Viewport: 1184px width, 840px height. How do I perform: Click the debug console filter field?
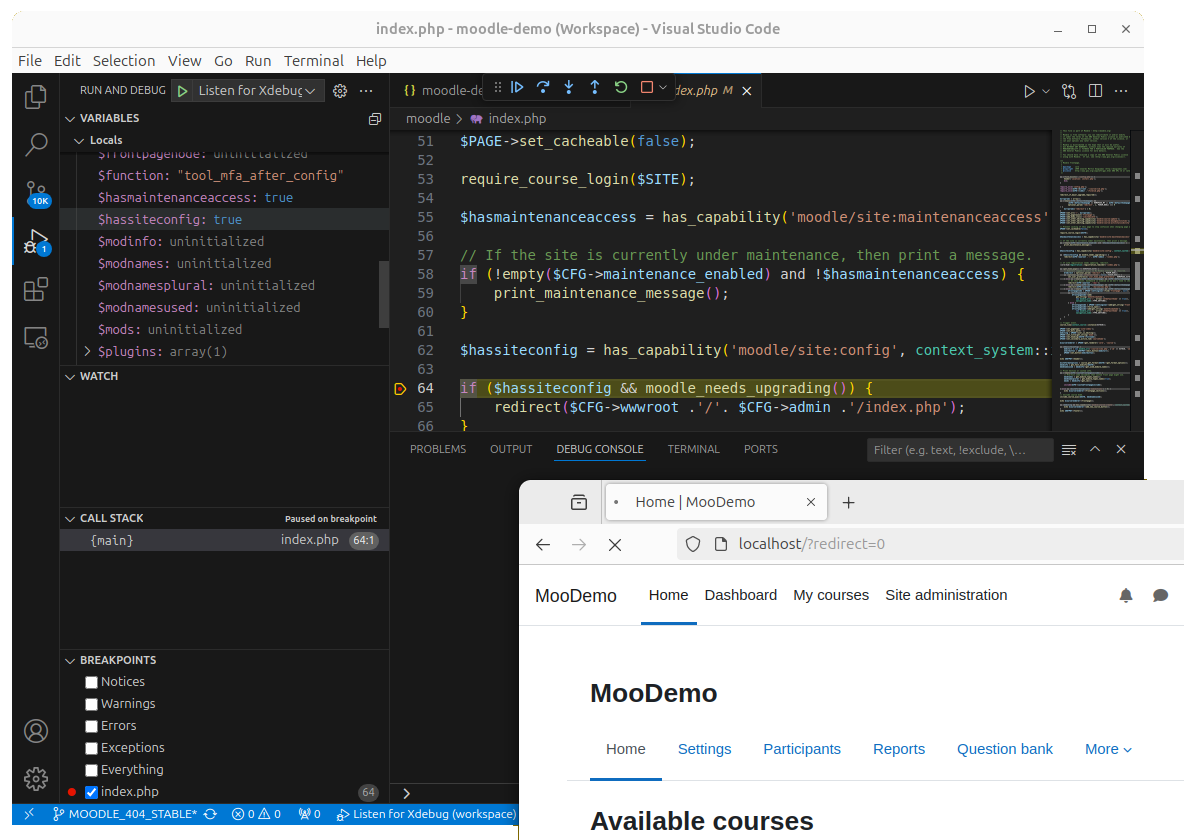click(960, 449)
